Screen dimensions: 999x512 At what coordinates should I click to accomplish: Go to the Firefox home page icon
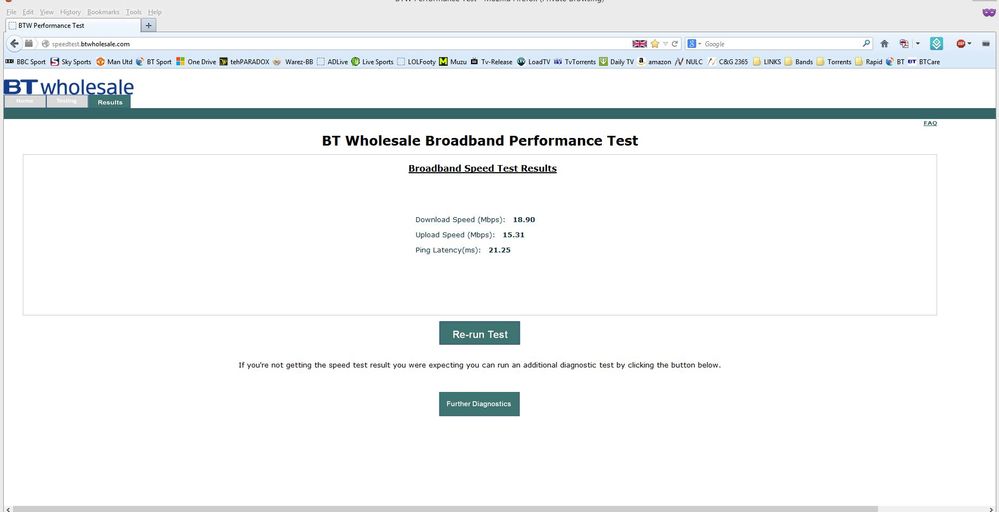[884, 44]
